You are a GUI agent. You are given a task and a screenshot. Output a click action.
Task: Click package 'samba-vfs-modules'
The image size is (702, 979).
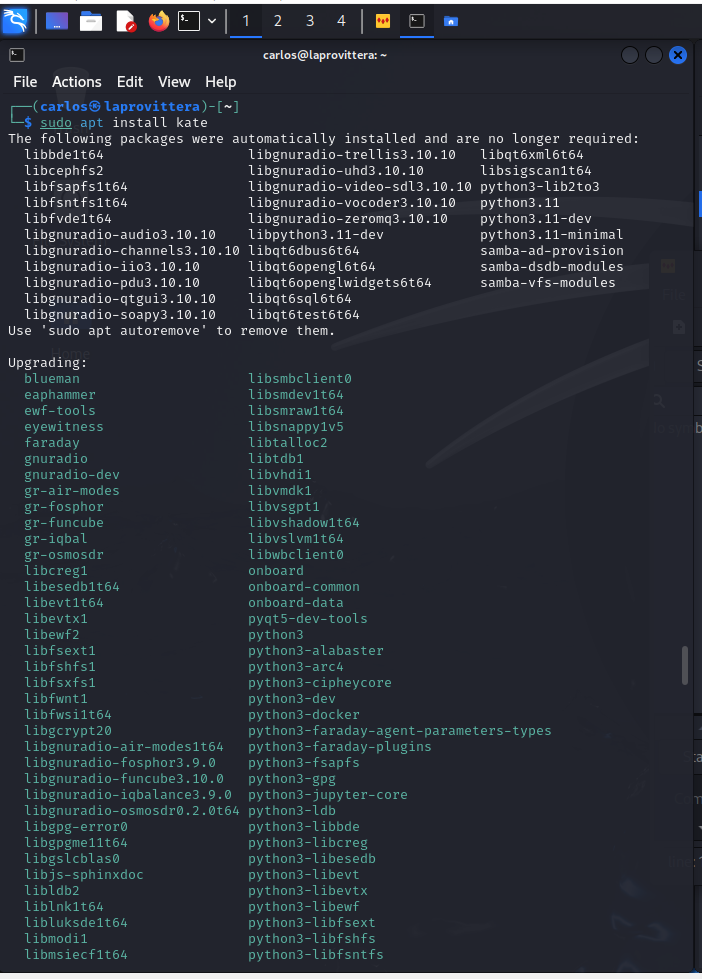point(548,282)
